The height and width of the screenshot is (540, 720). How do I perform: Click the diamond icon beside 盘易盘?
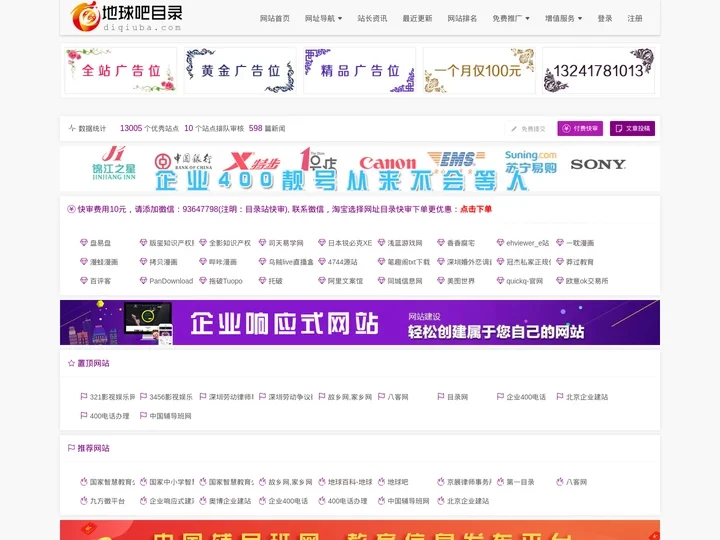pyautogui.click(x=84, y=242)
